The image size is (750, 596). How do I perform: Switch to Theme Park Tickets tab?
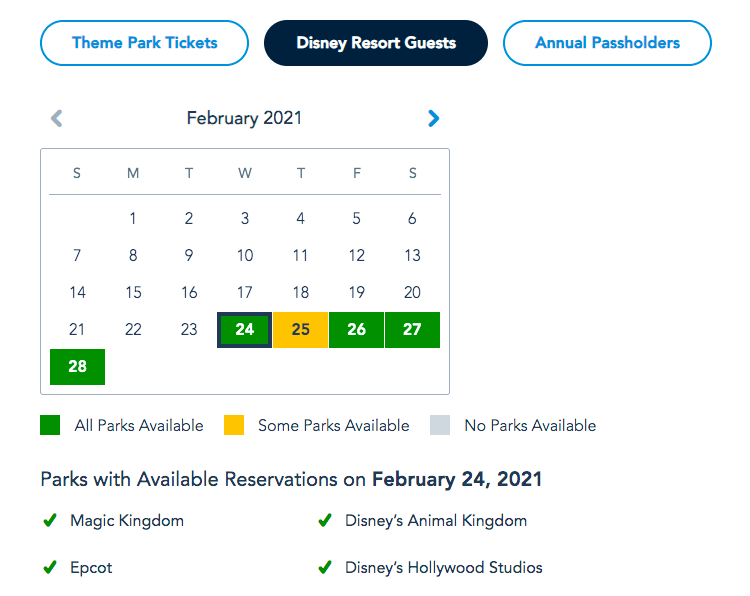(144, 43)
